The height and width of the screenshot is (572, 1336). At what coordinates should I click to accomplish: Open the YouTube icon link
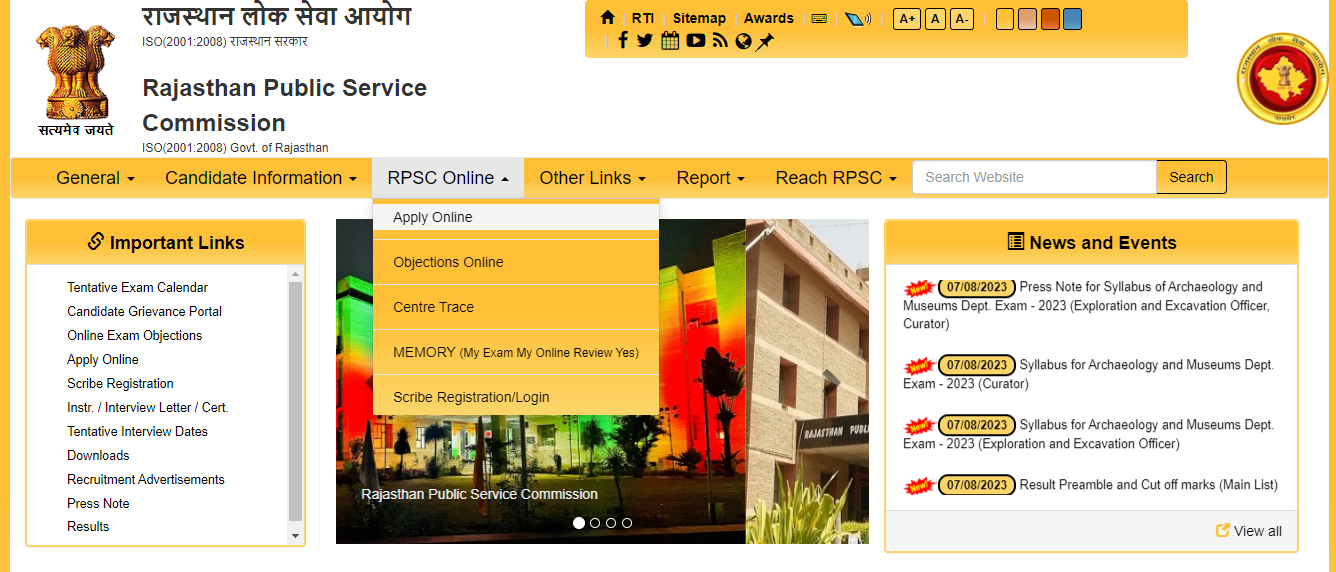pos(696,41)
